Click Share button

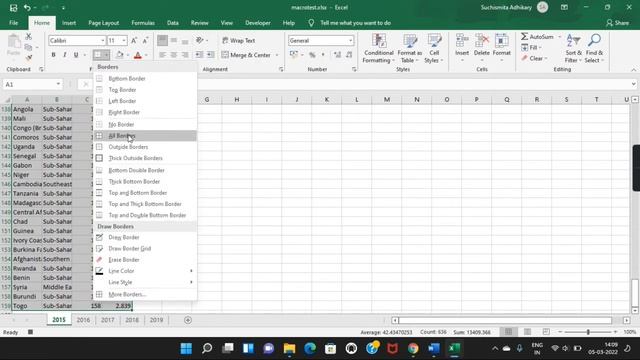click(x=618, y=23)
